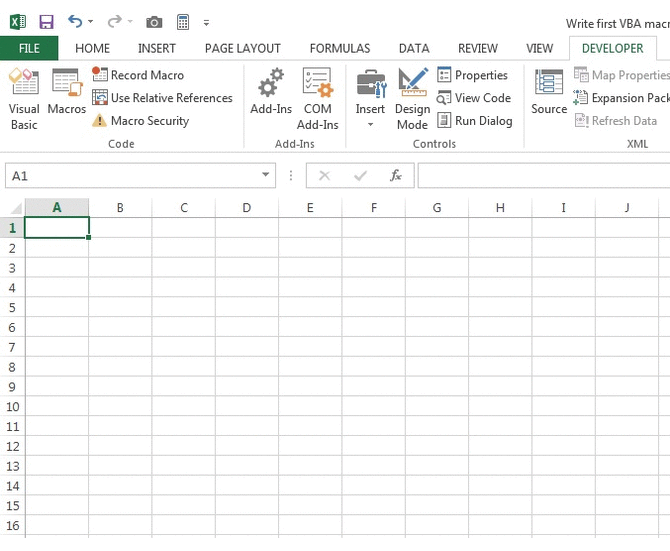The width and height of the screenshot is (670, 551).
Task: Click cell C5
Action: (x=184, y=307)
